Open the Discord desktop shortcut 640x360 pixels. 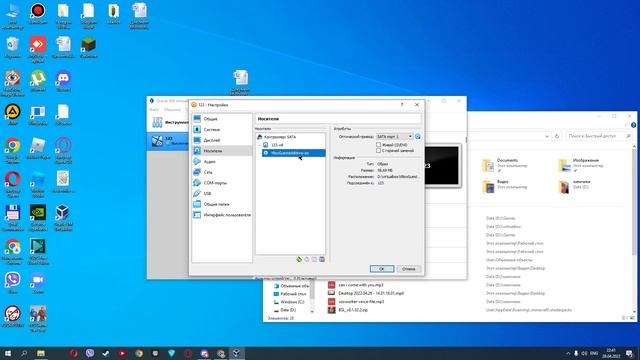[63, 81]
